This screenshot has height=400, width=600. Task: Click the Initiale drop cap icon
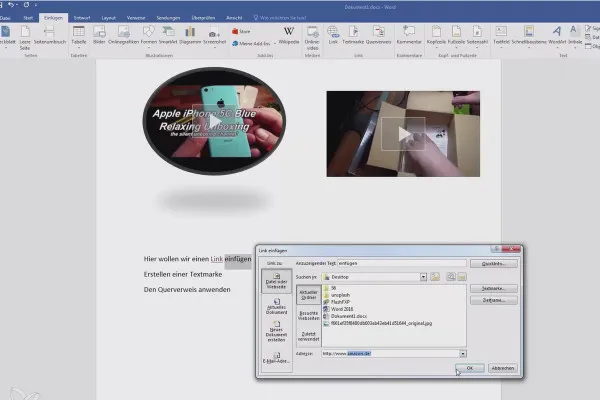575,36
